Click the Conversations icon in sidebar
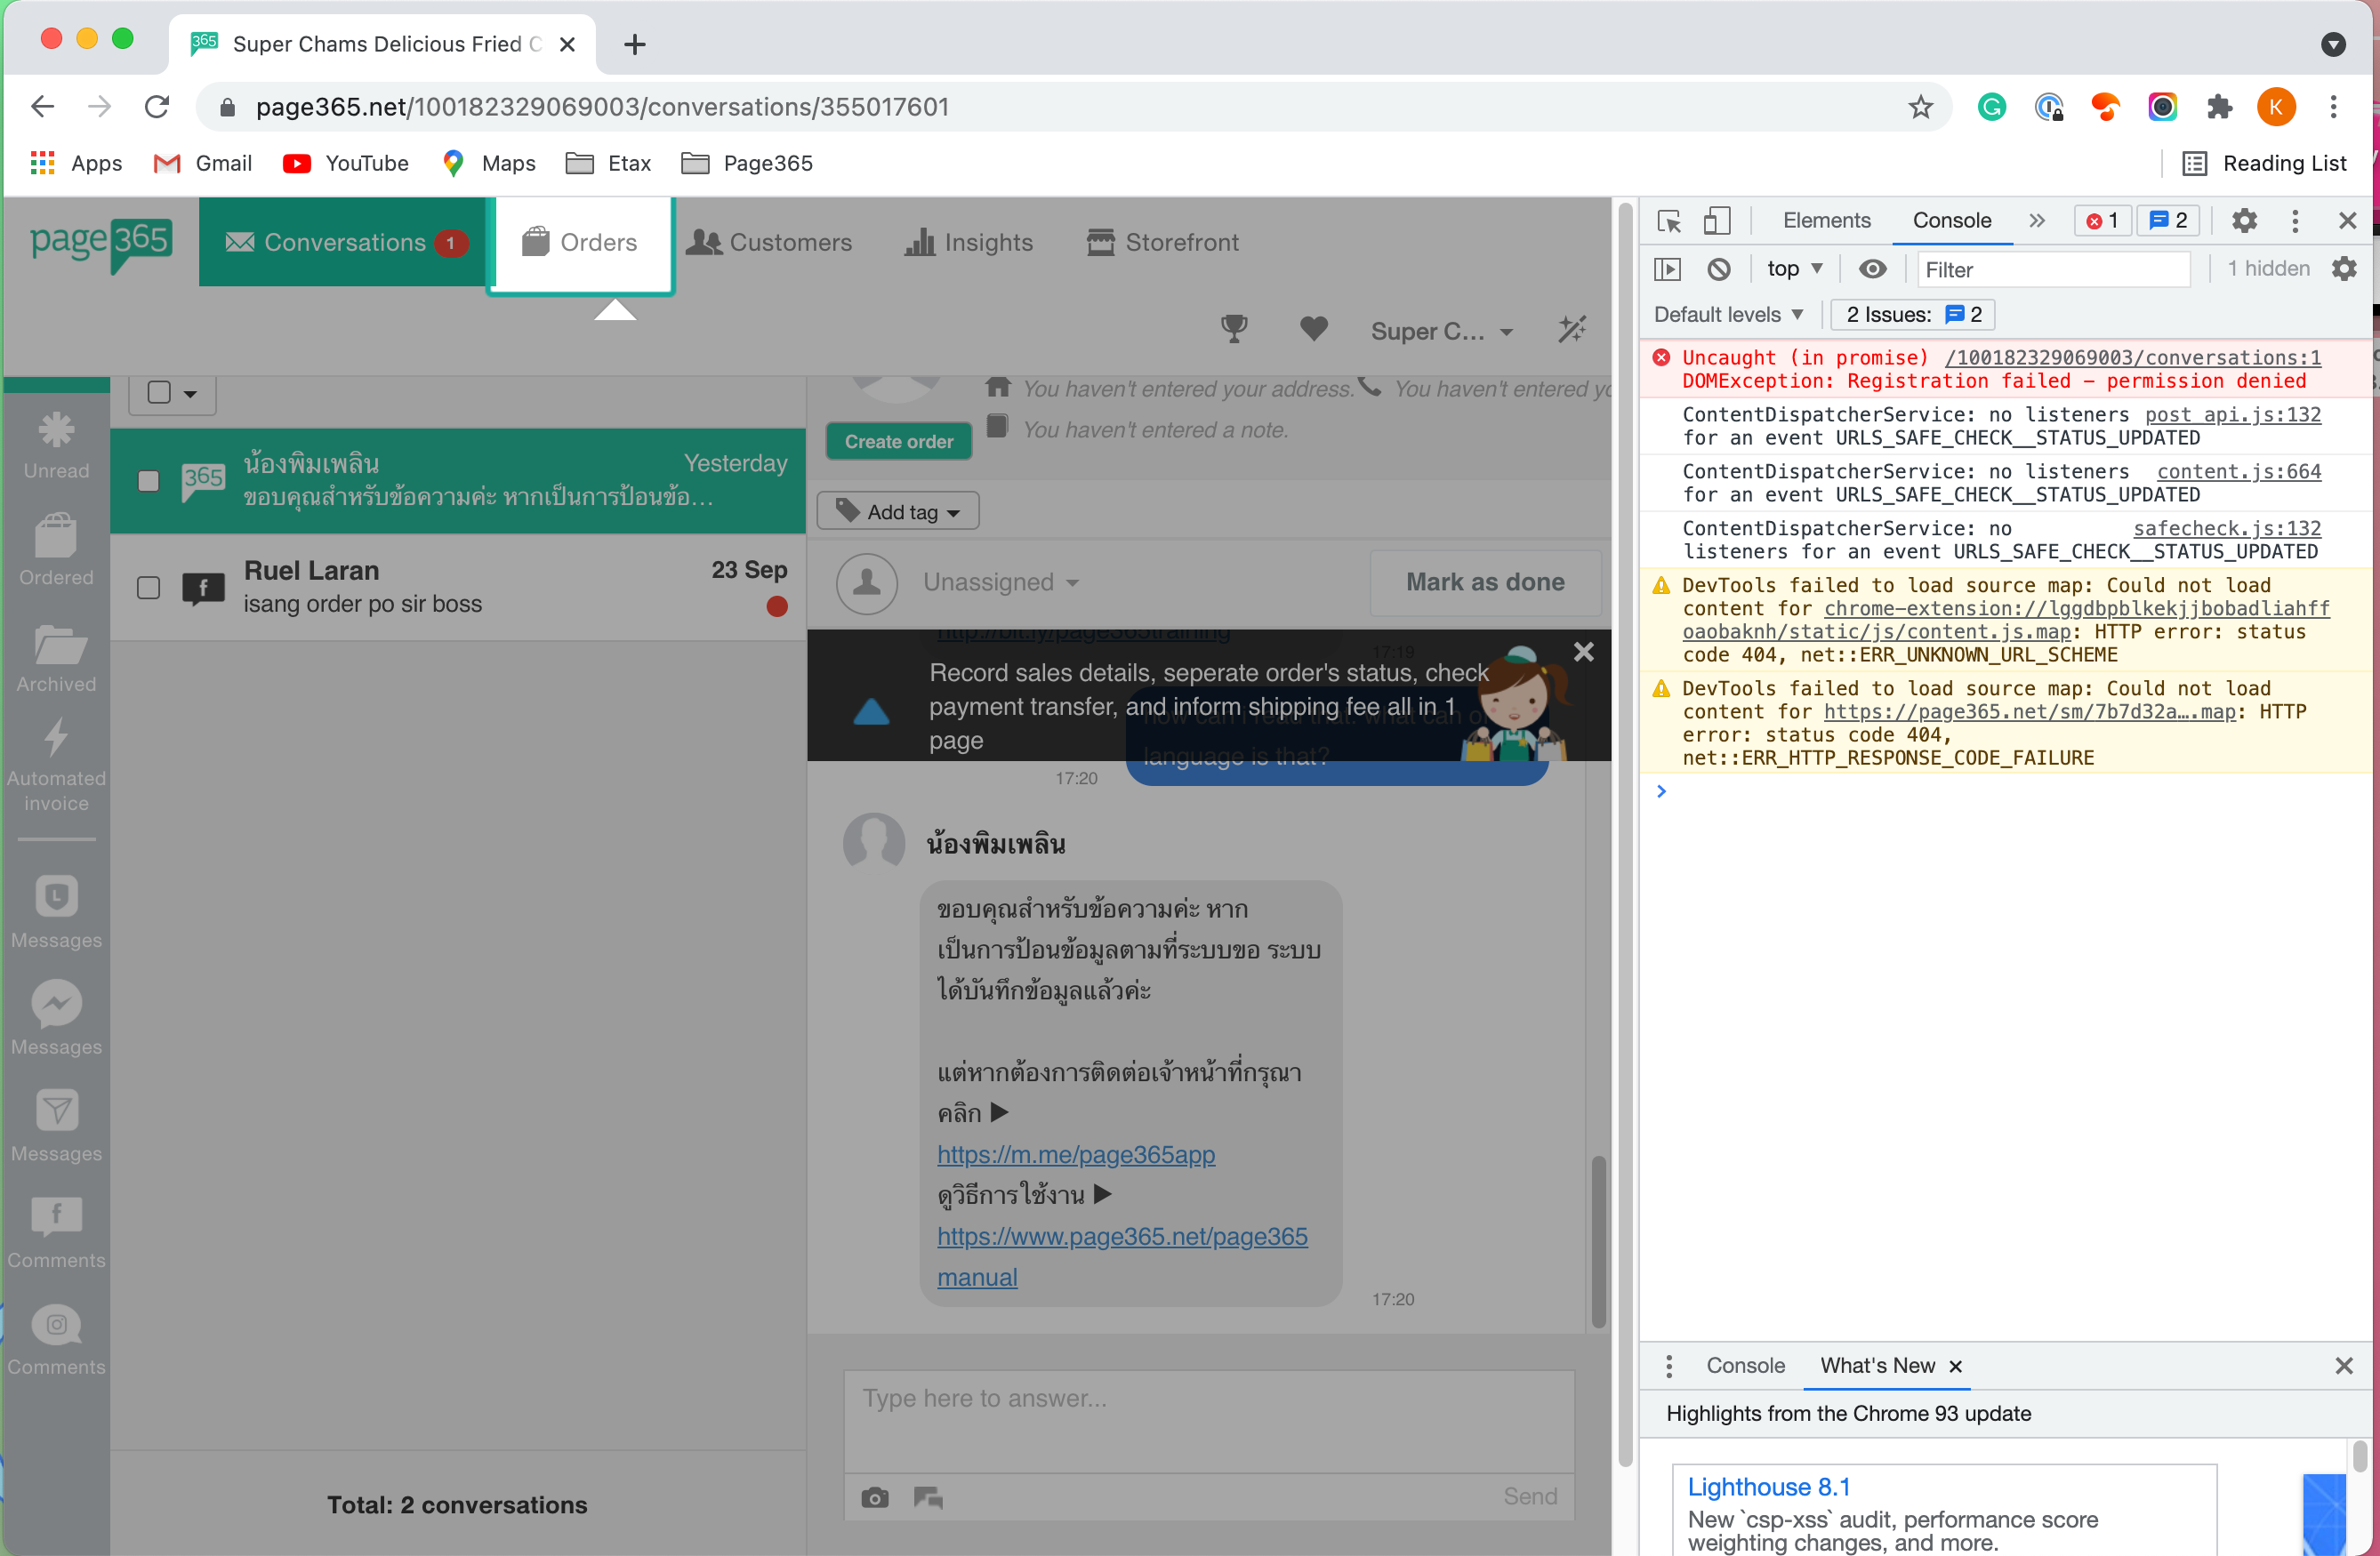Screen dimensions: 2380x1556 (x=238, y=241)
